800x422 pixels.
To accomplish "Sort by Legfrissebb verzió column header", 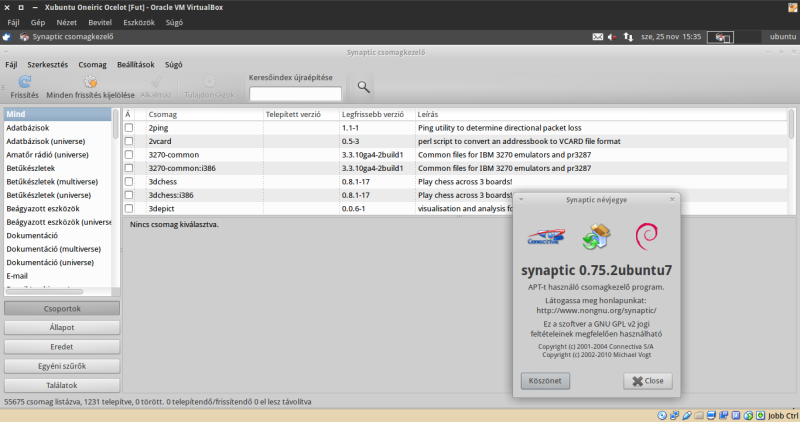I will point(377,114).
